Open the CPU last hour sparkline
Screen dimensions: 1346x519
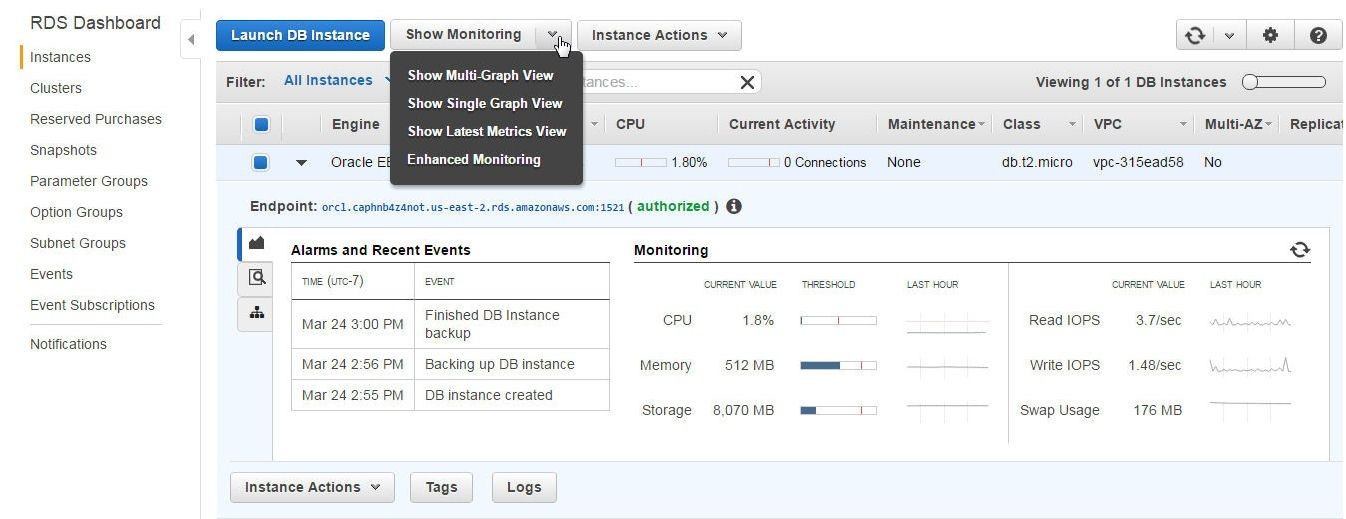pos(947,322)
